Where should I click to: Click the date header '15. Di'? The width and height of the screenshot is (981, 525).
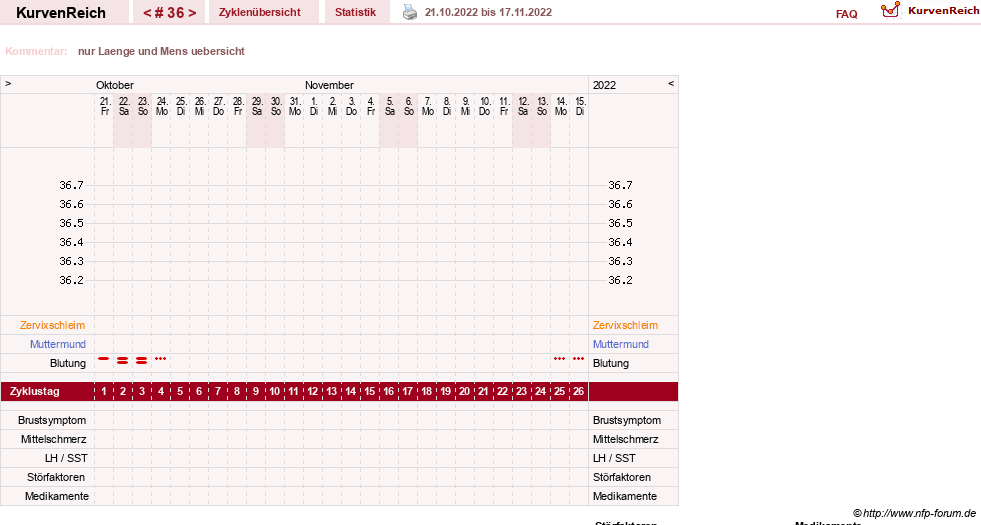tap(580, 106)
